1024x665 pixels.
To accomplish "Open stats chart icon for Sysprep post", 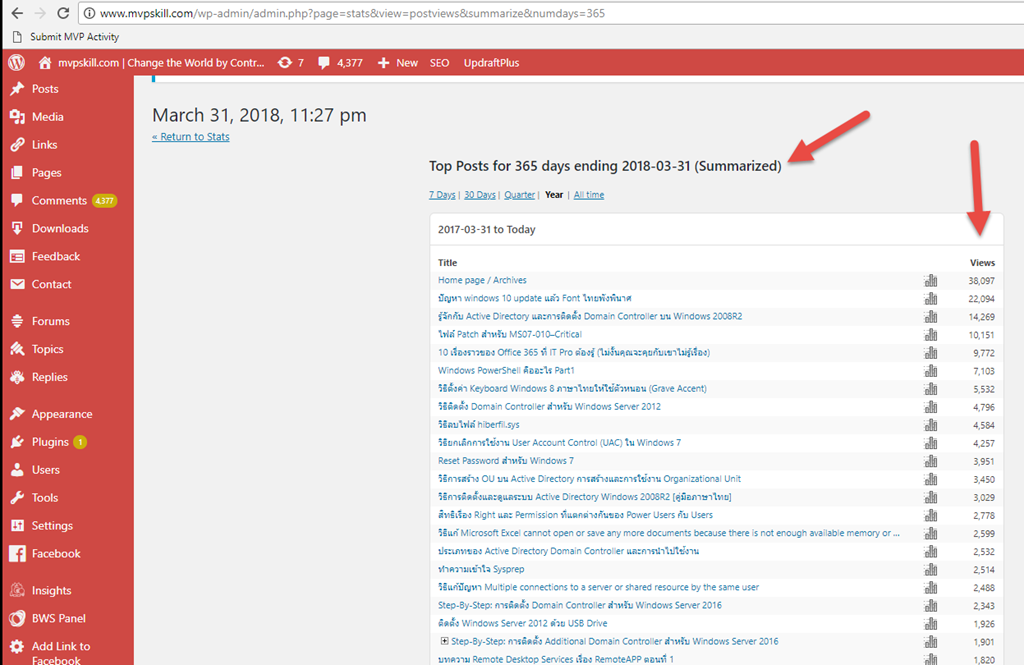I will (x=931, y=570).
